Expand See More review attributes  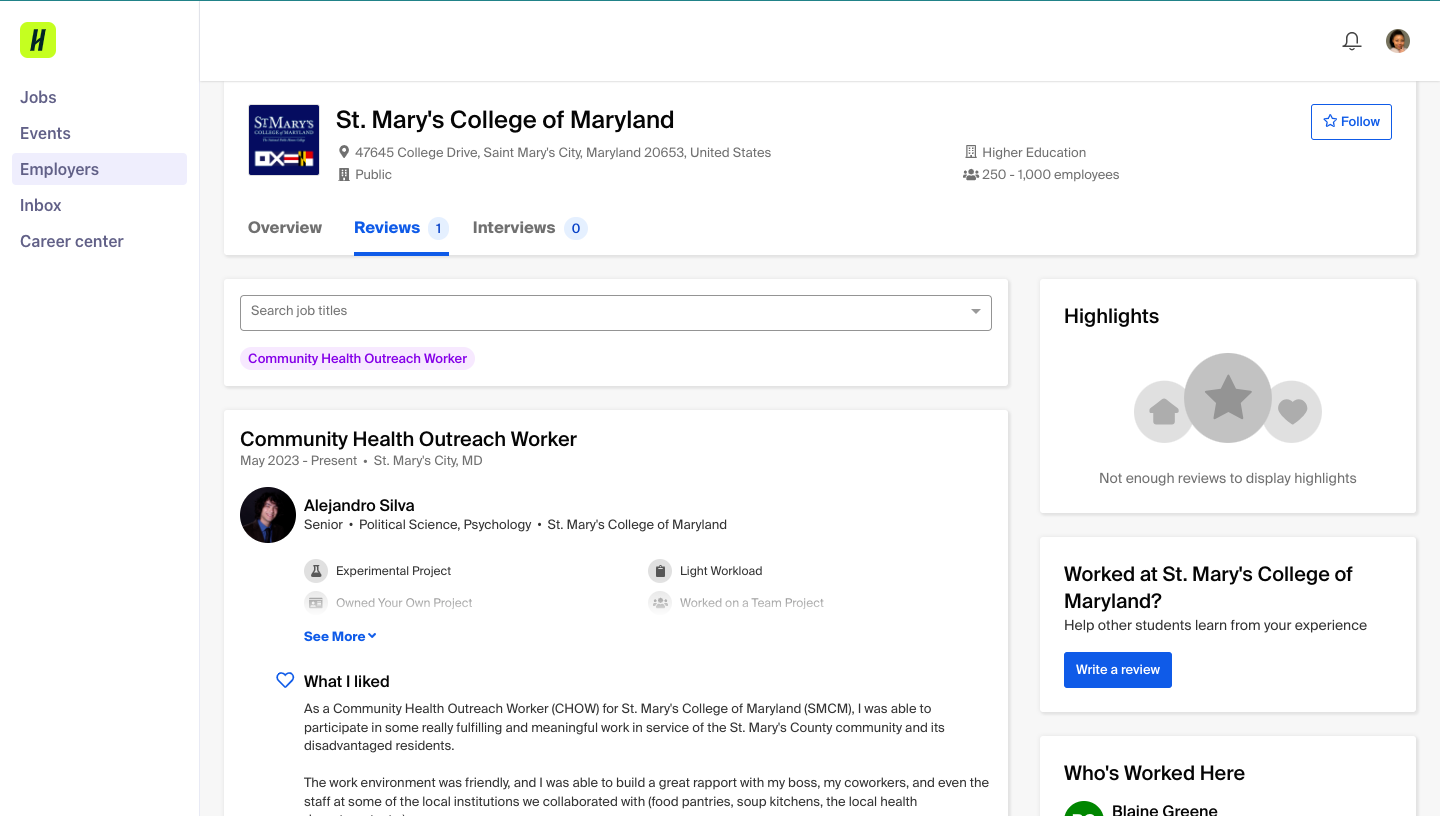pos(340,636)
